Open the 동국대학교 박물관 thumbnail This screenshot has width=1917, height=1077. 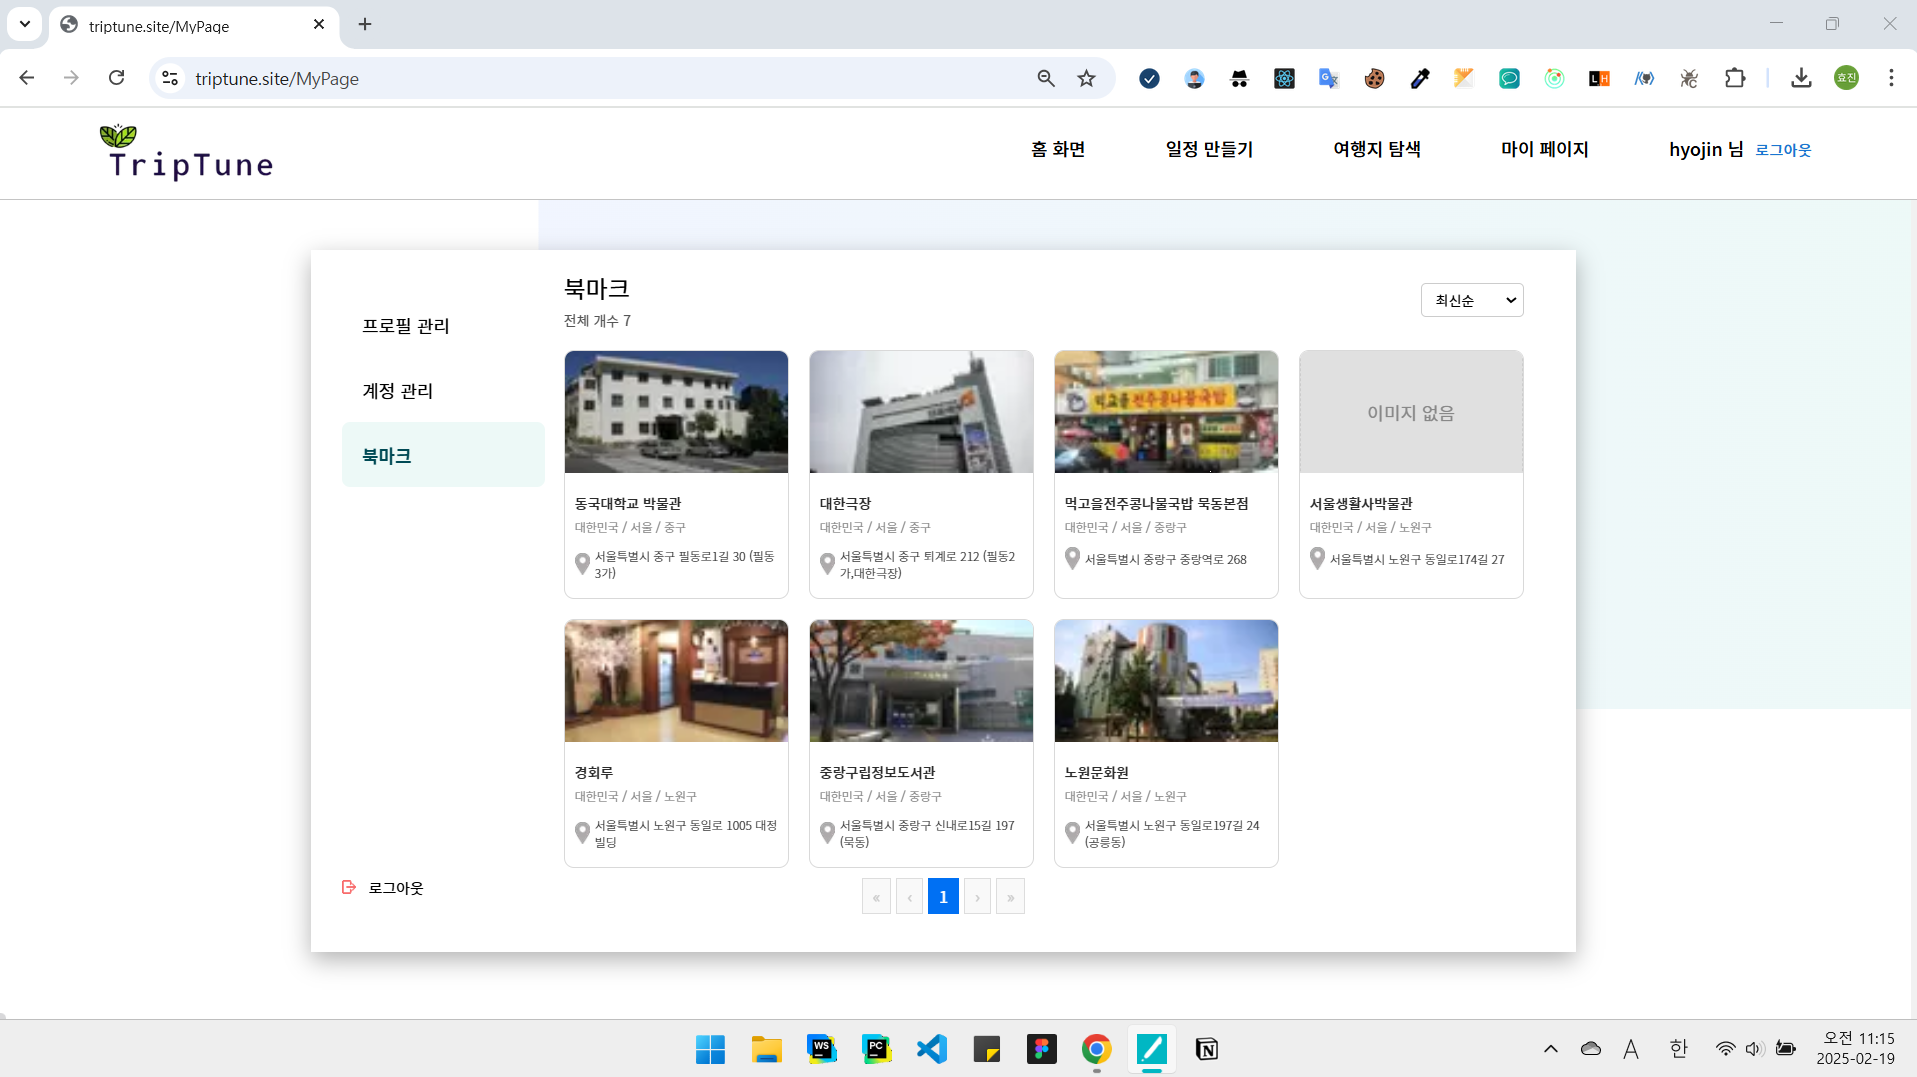click(x=676, y=412)
